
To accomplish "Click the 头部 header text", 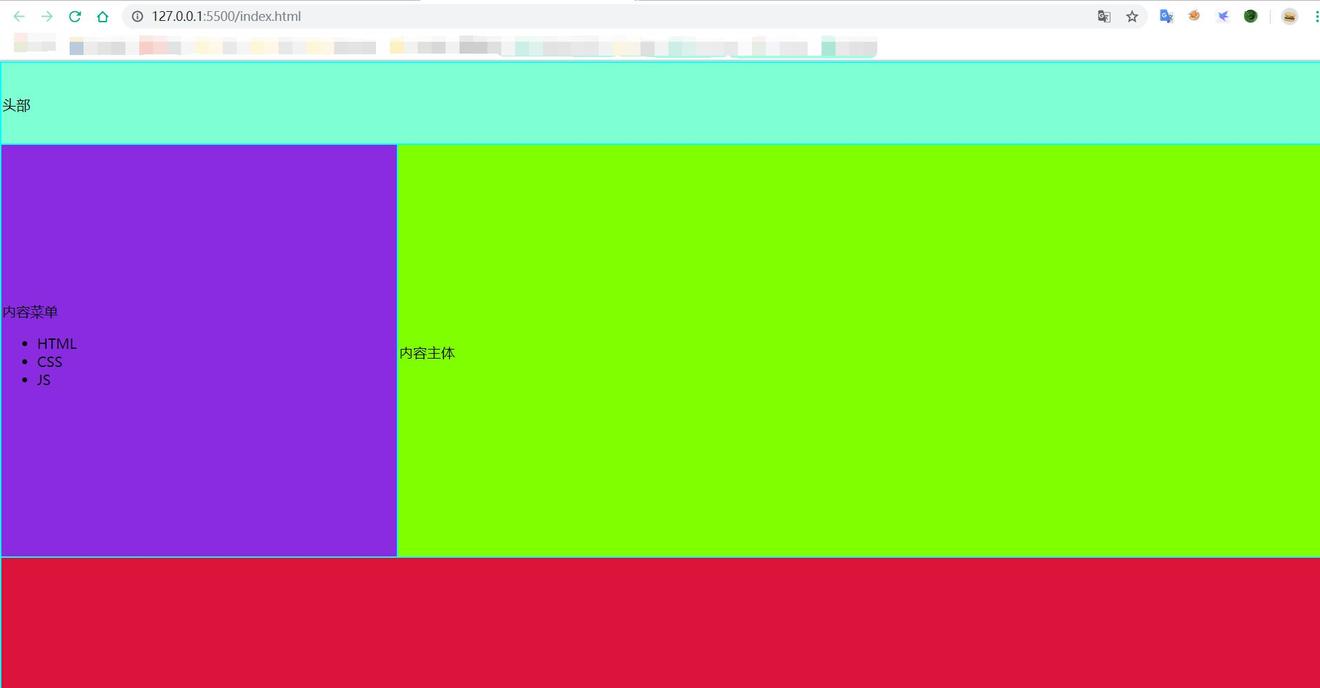I will (x=16, y=105).
